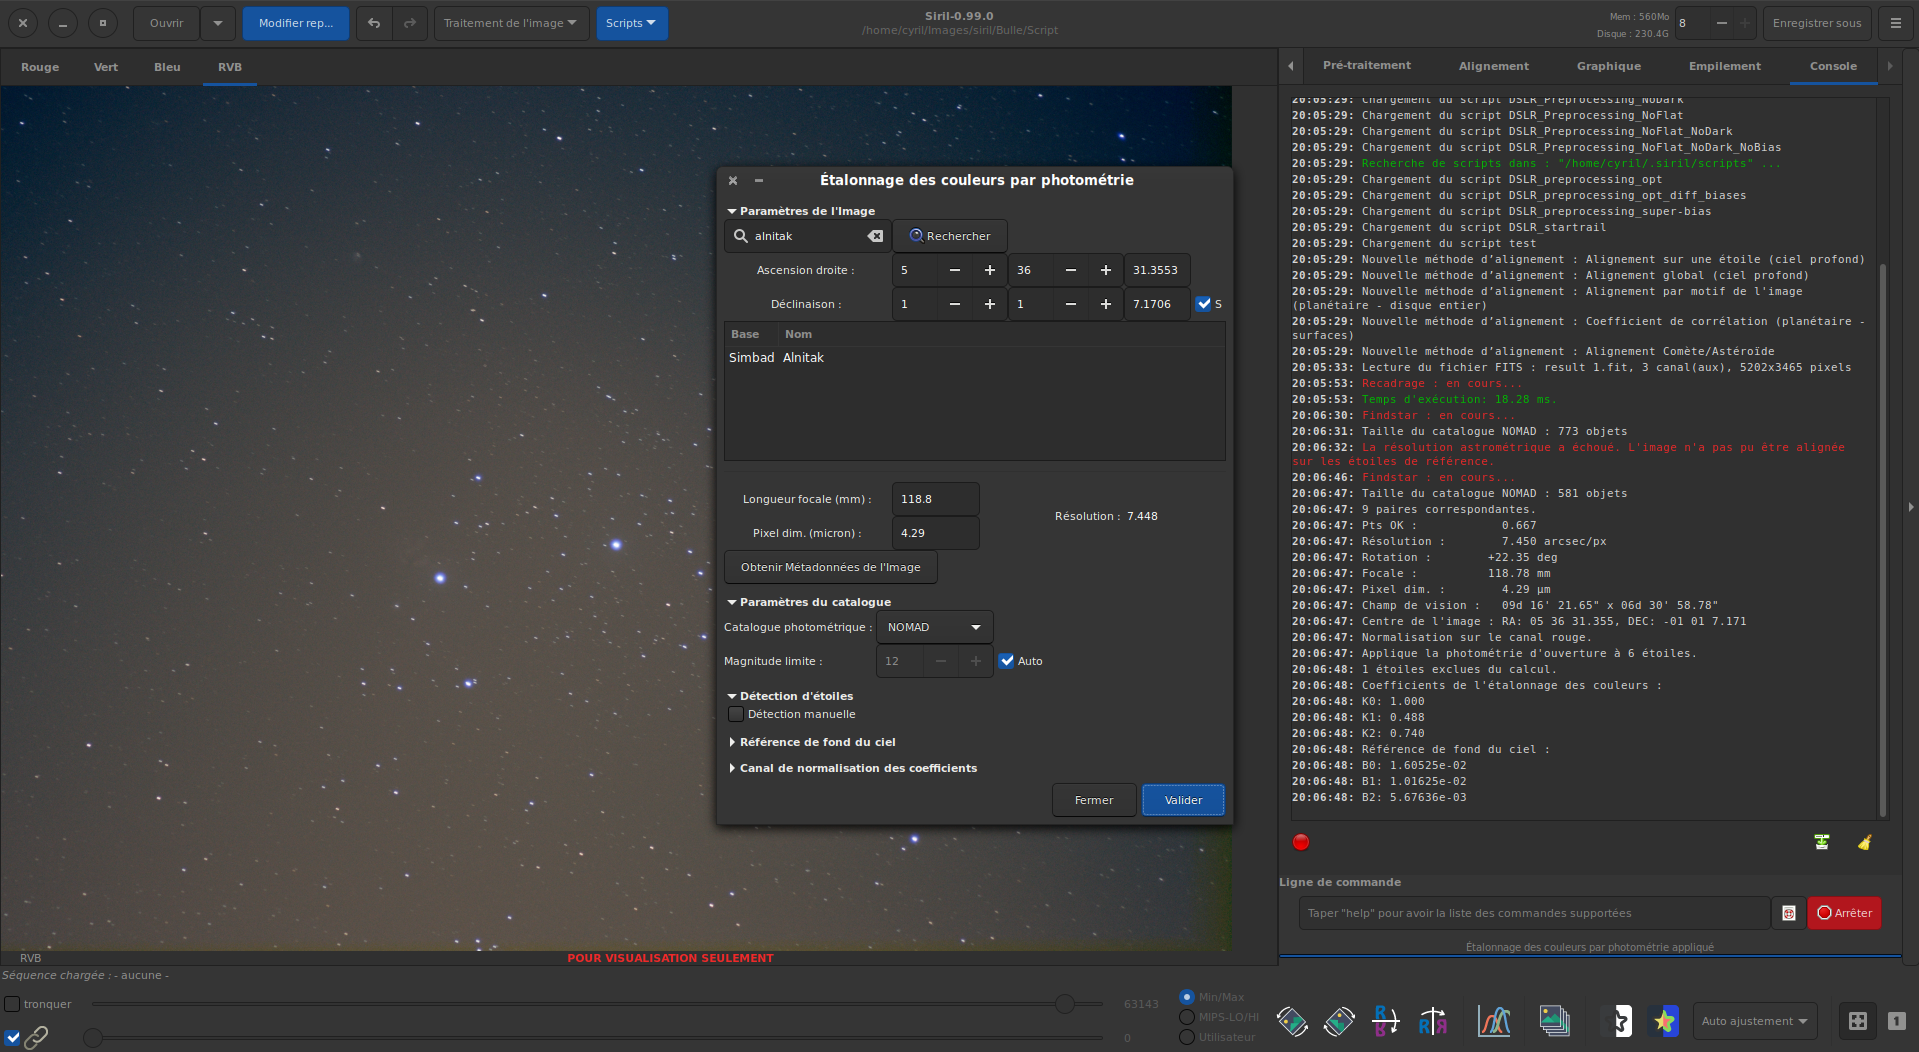Open the Traitement de l'image menu
This screenshot has width=1919, height=1052.
[510, 23]
